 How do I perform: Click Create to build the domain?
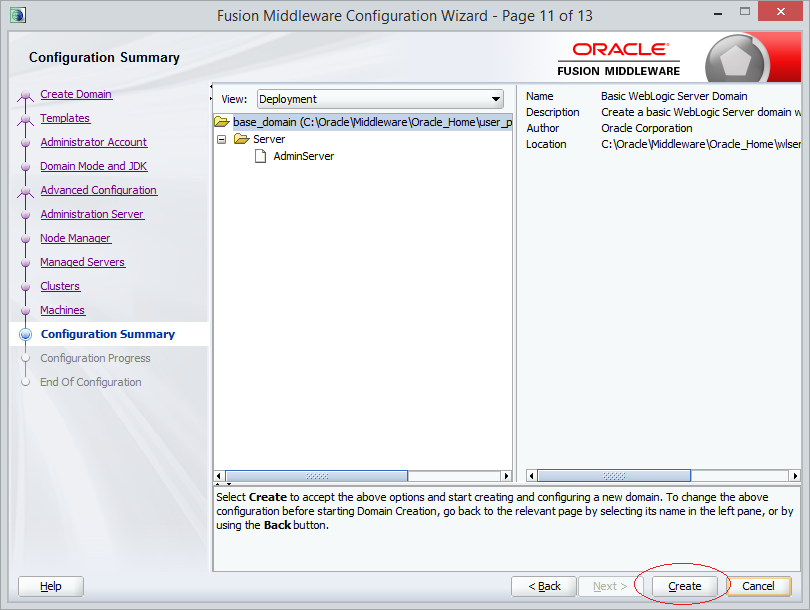click(684, 586)
